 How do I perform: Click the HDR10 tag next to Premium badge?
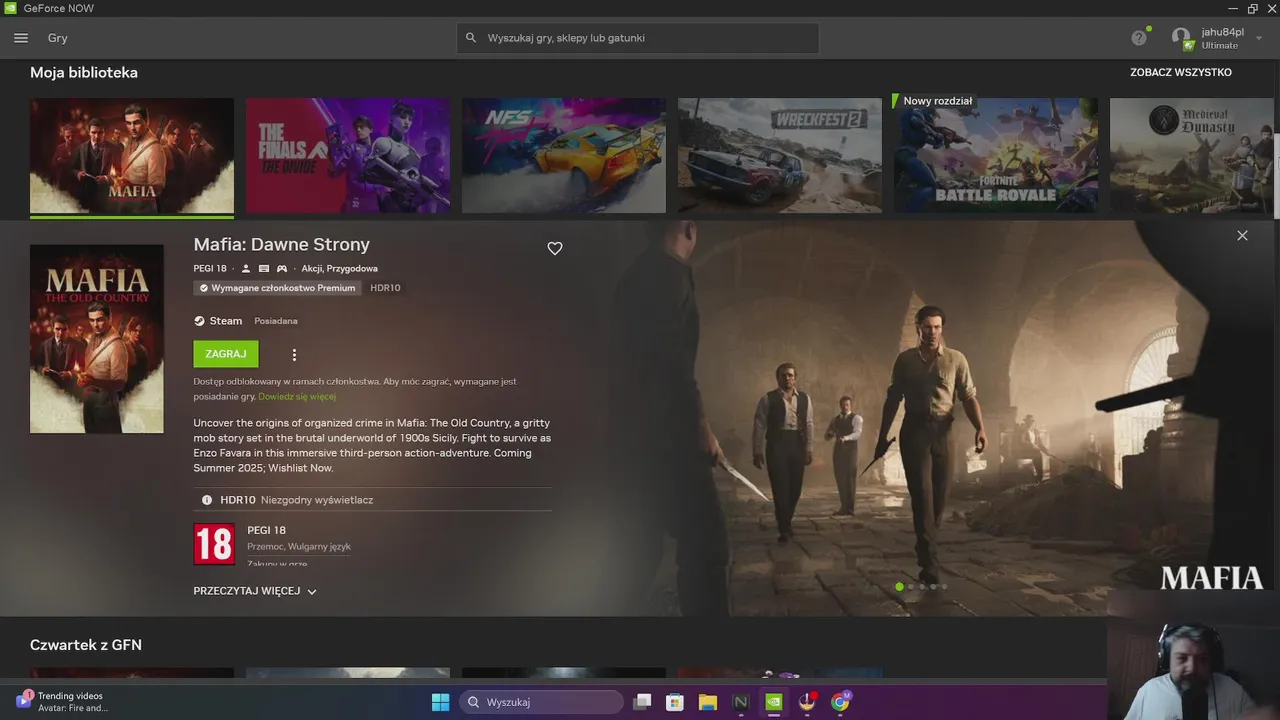(385, 288)
